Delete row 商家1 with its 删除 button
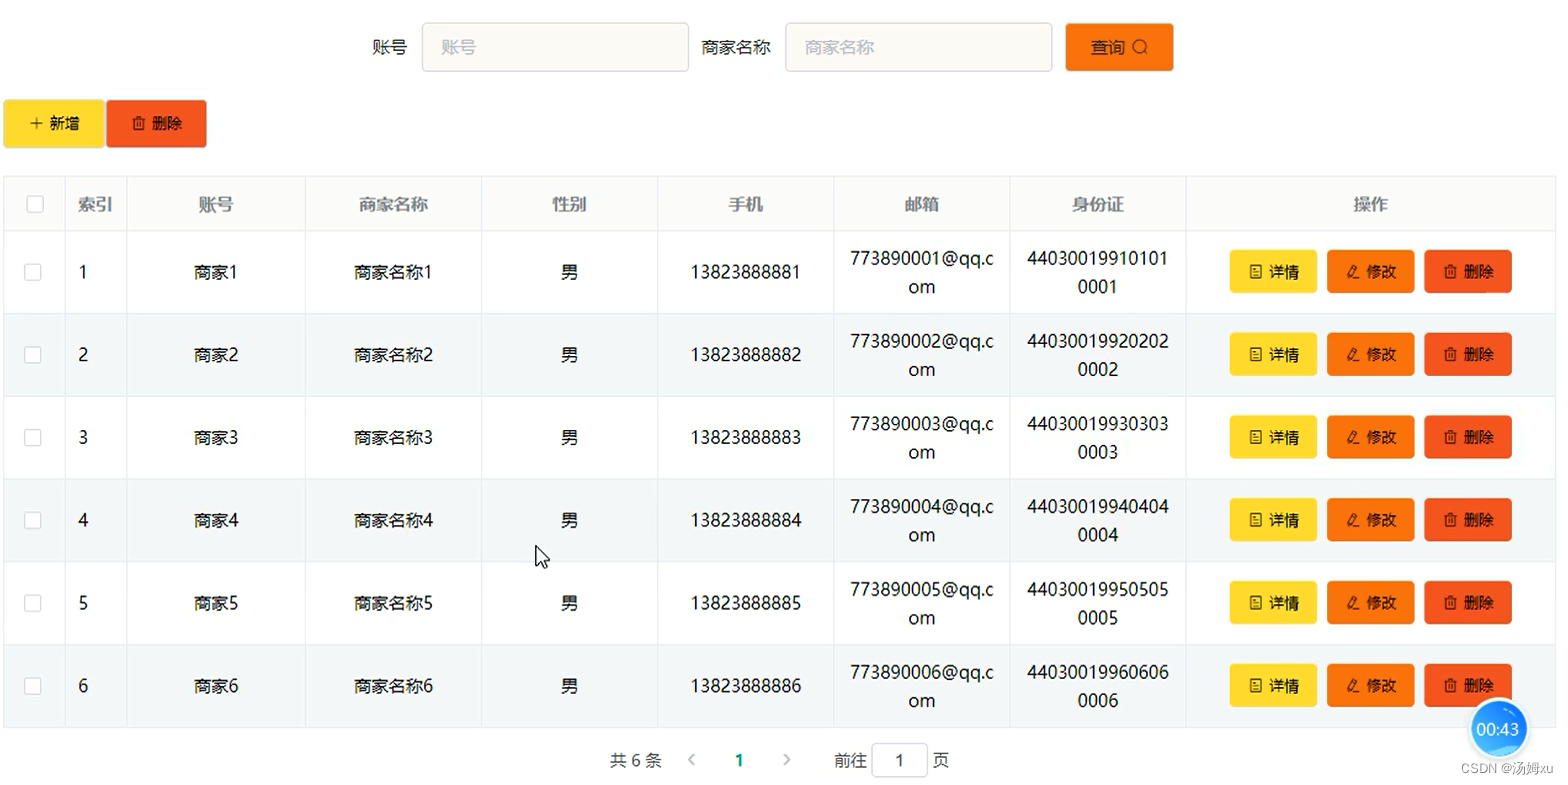The width and height of the screenshot is (1568, 785). coord(1467,271)
